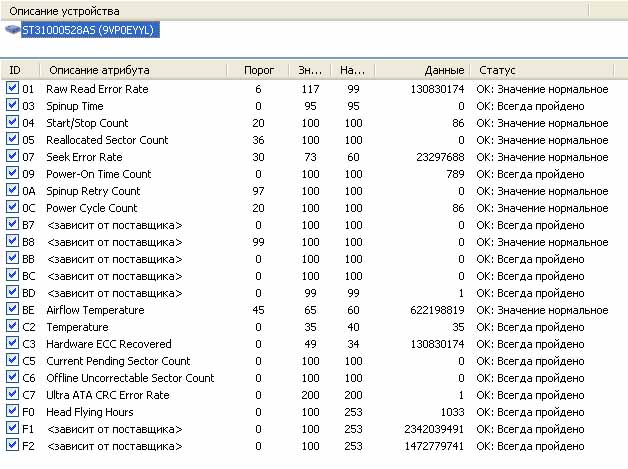Toggle checkbox for Reallocated Sector Count
The image size is (628, 469).
[x=12, y=140]
